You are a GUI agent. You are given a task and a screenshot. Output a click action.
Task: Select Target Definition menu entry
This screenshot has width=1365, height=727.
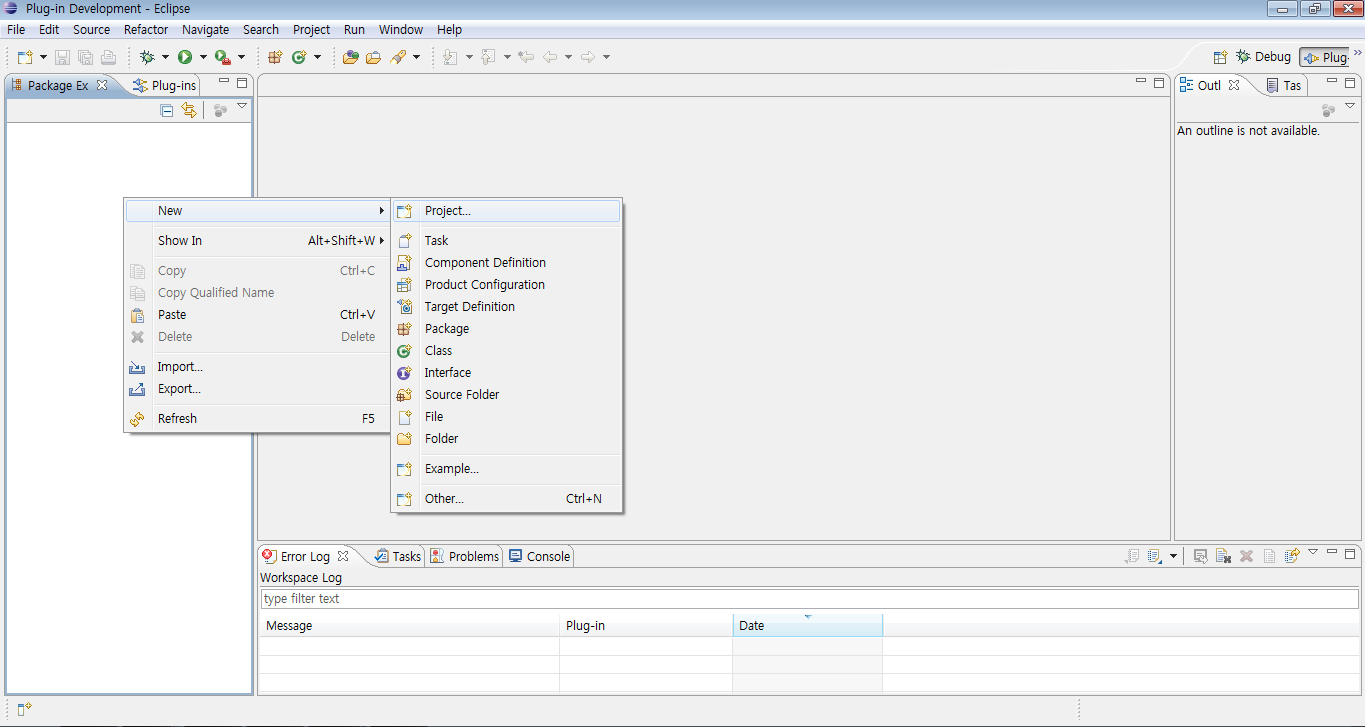(x=506, y=307)
